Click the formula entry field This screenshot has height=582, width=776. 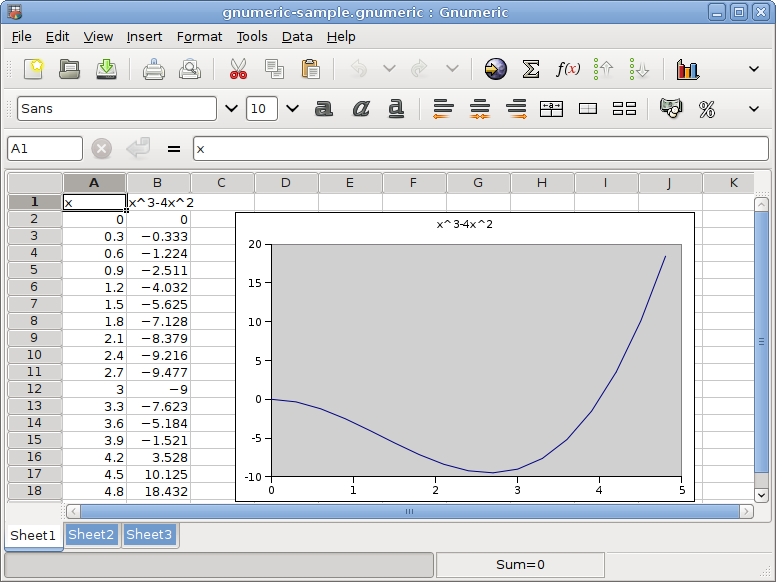tap(480, 149)
